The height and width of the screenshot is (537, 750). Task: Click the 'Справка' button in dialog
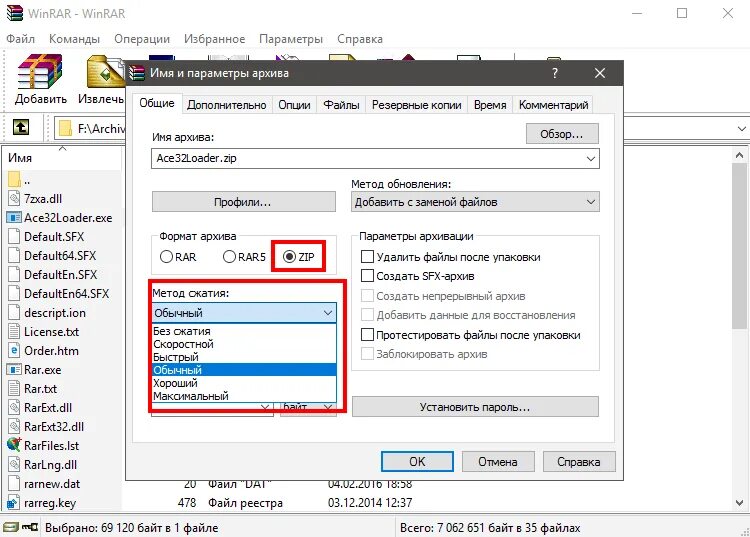point(579,461)
